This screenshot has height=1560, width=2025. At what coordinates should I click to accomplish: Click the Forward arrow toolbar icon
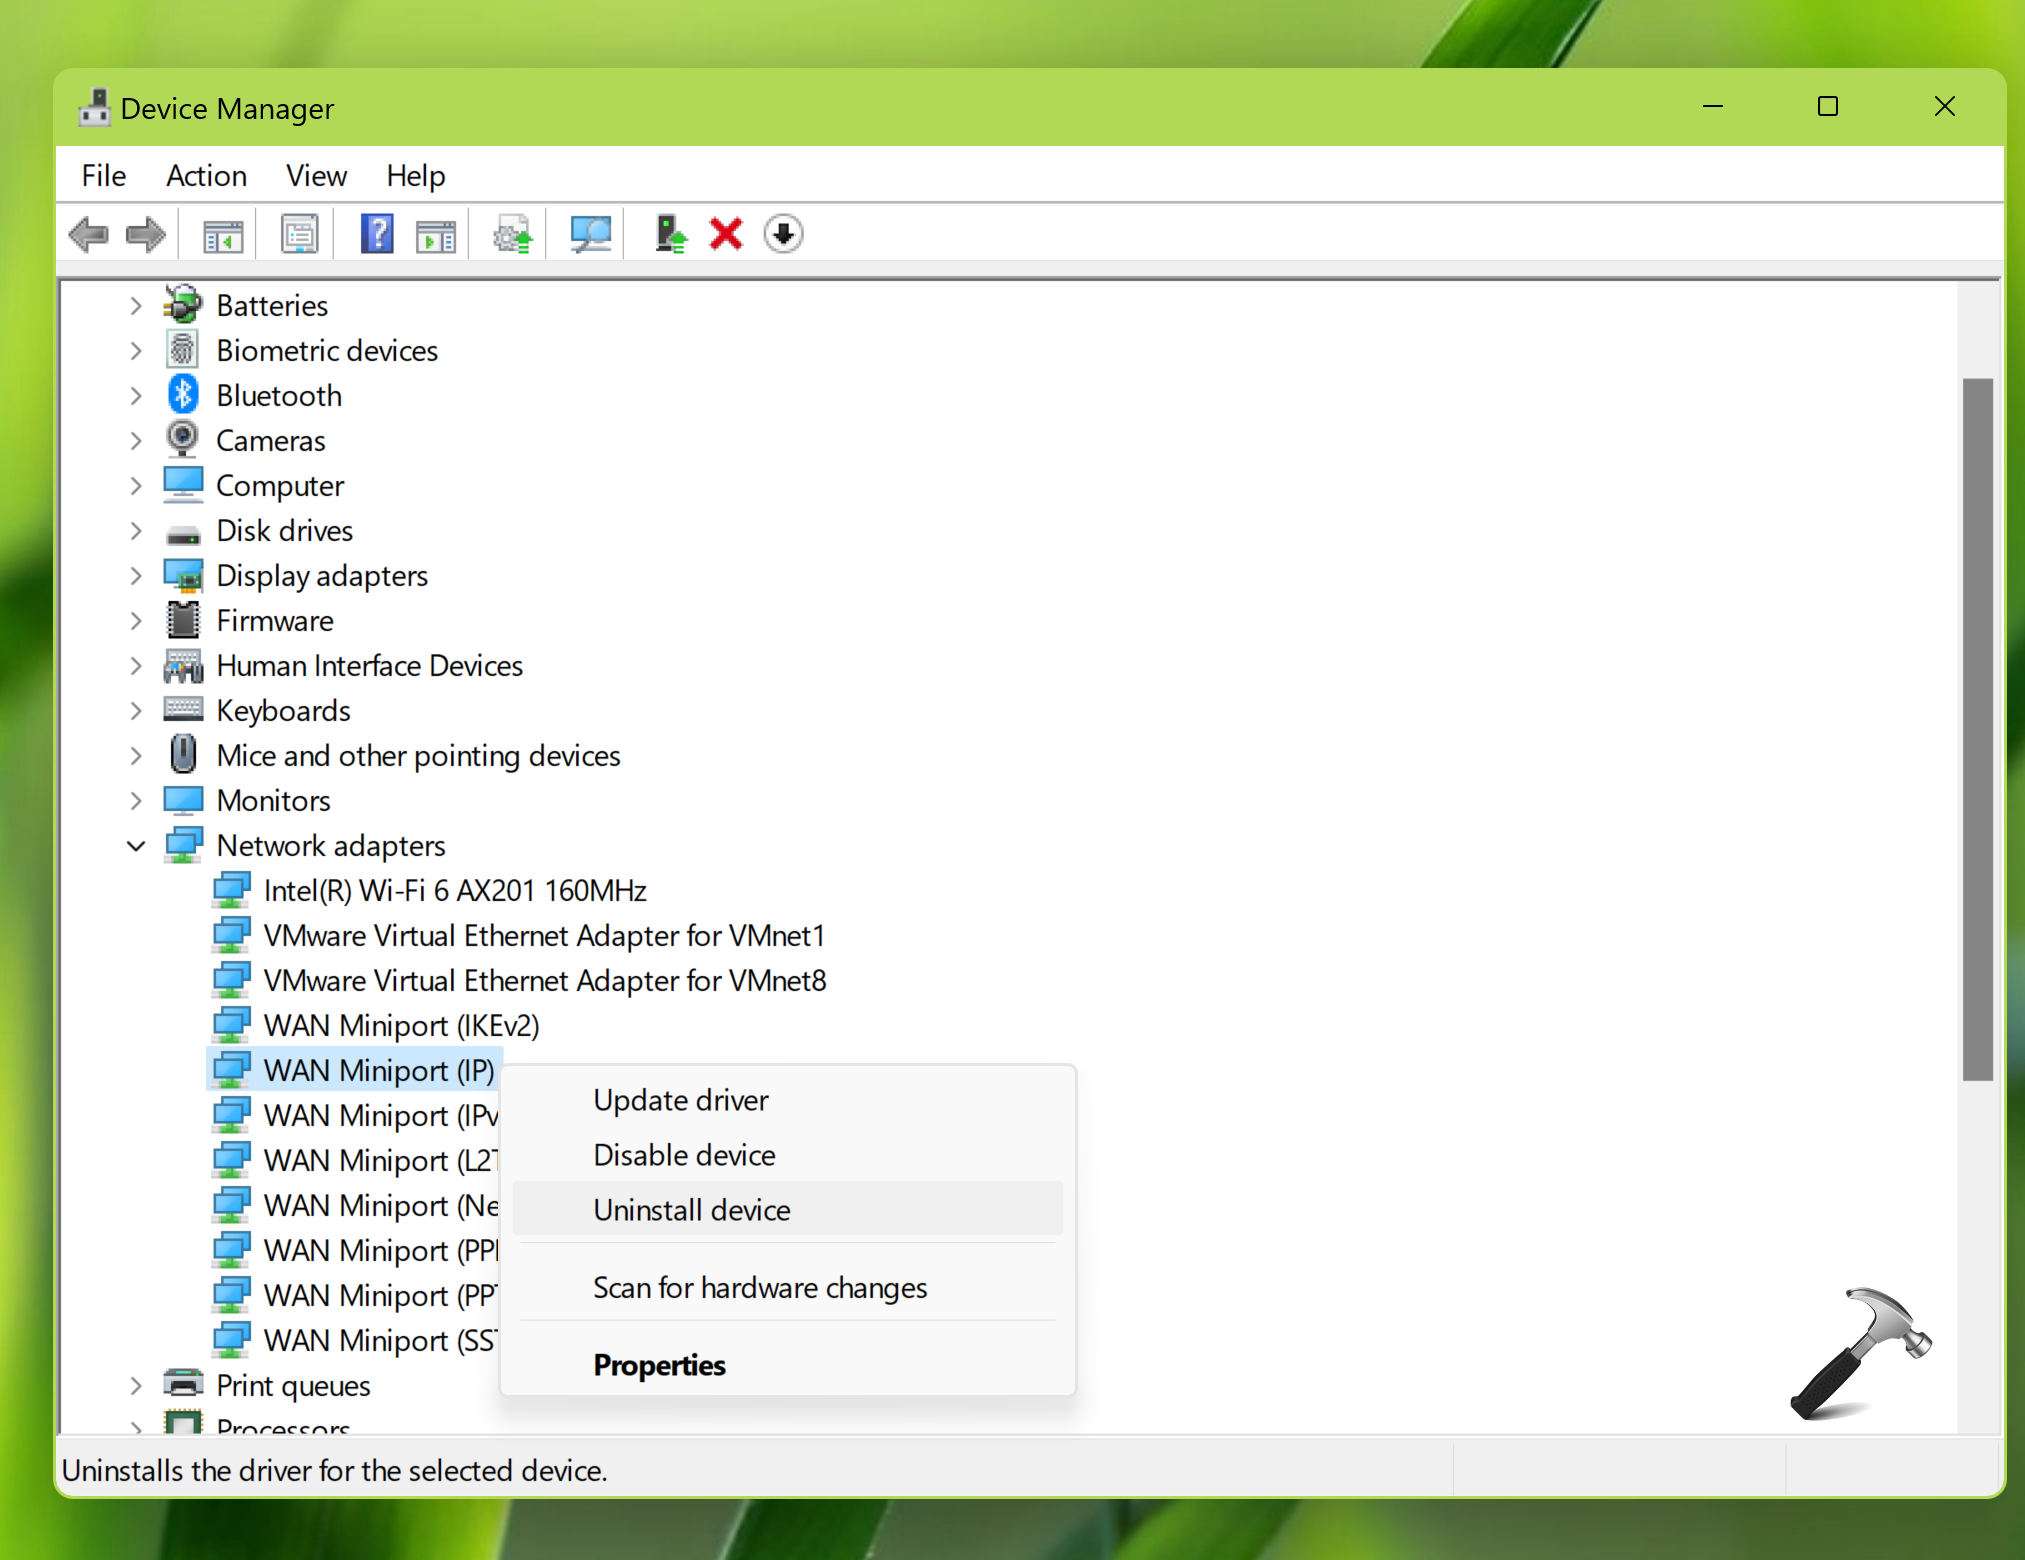click(146, 235)
